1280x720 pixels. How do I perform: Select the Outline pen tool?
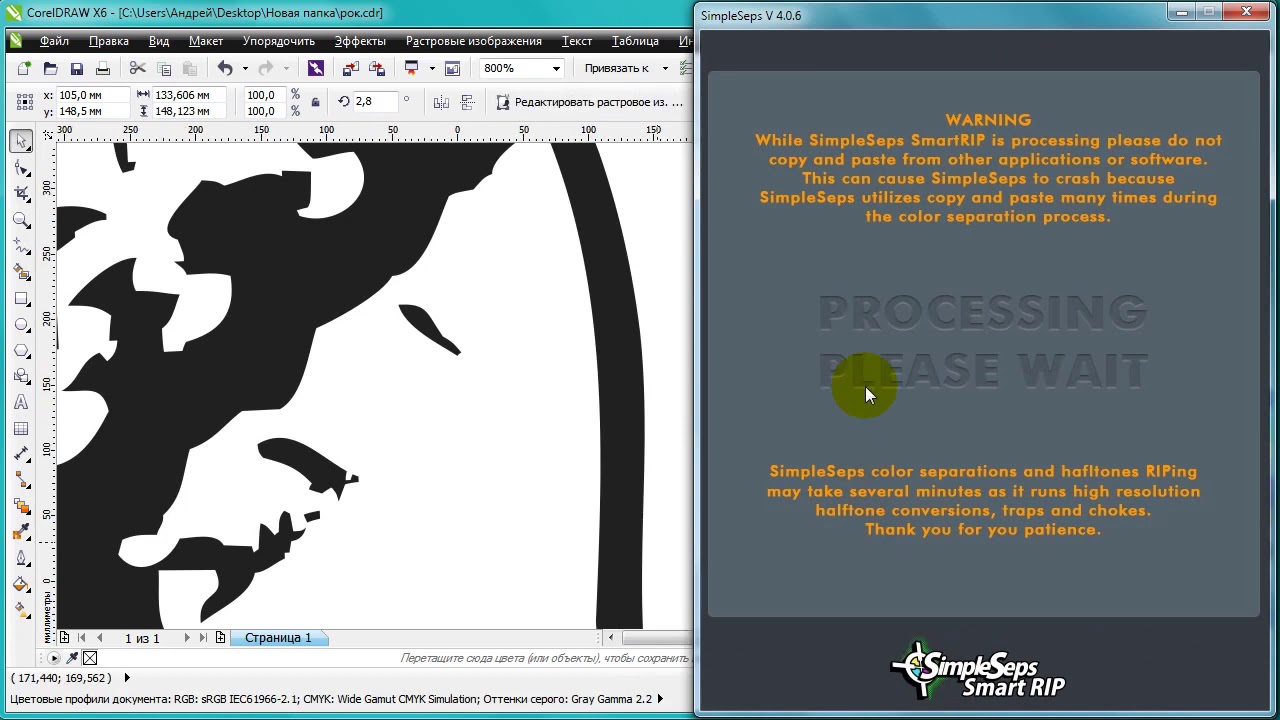click(x=21, y=559)
